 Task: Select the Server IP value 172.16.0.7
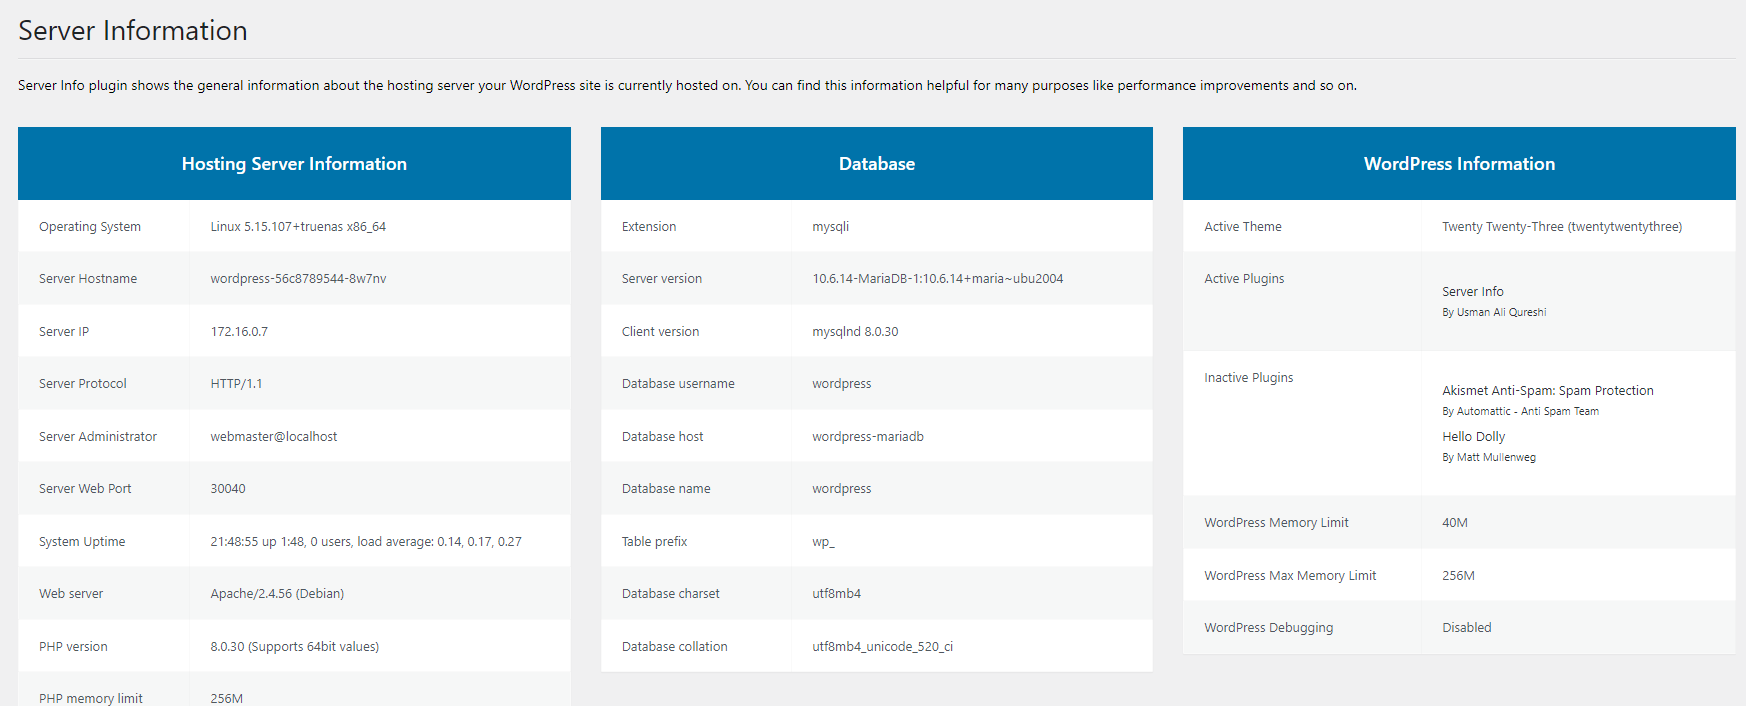pyautogui.click(x=239, y=332)
